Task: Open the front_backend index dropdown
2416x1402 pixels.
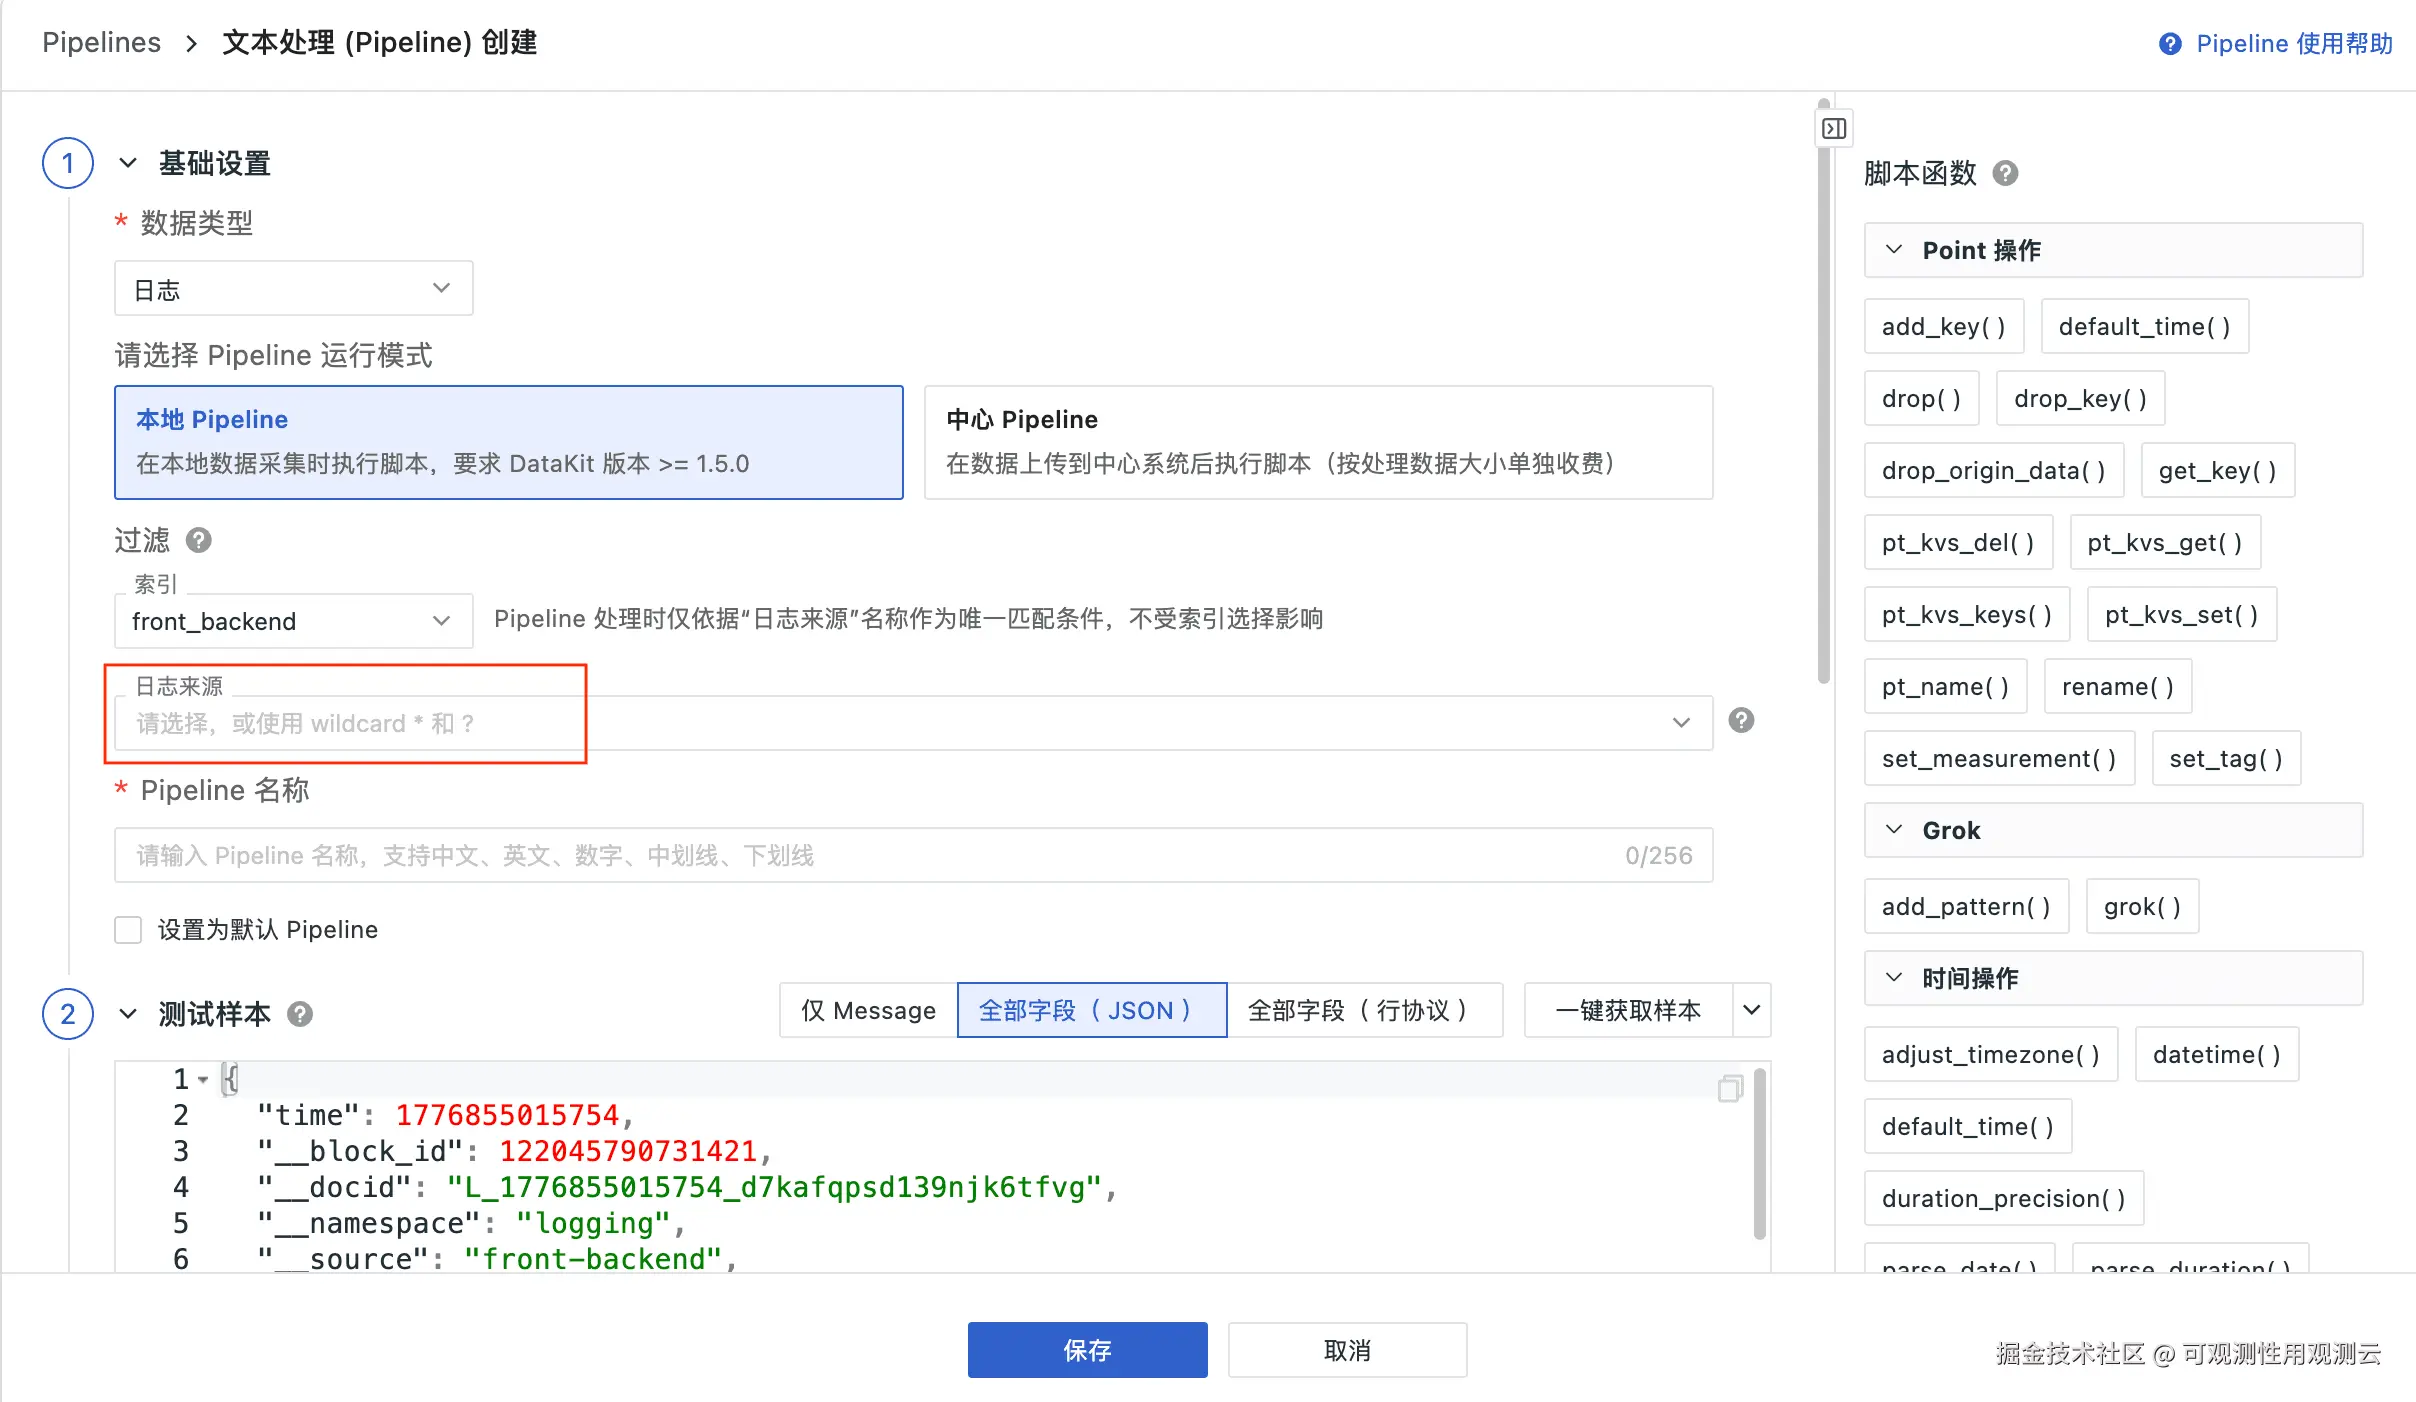Action: point(293,621)
